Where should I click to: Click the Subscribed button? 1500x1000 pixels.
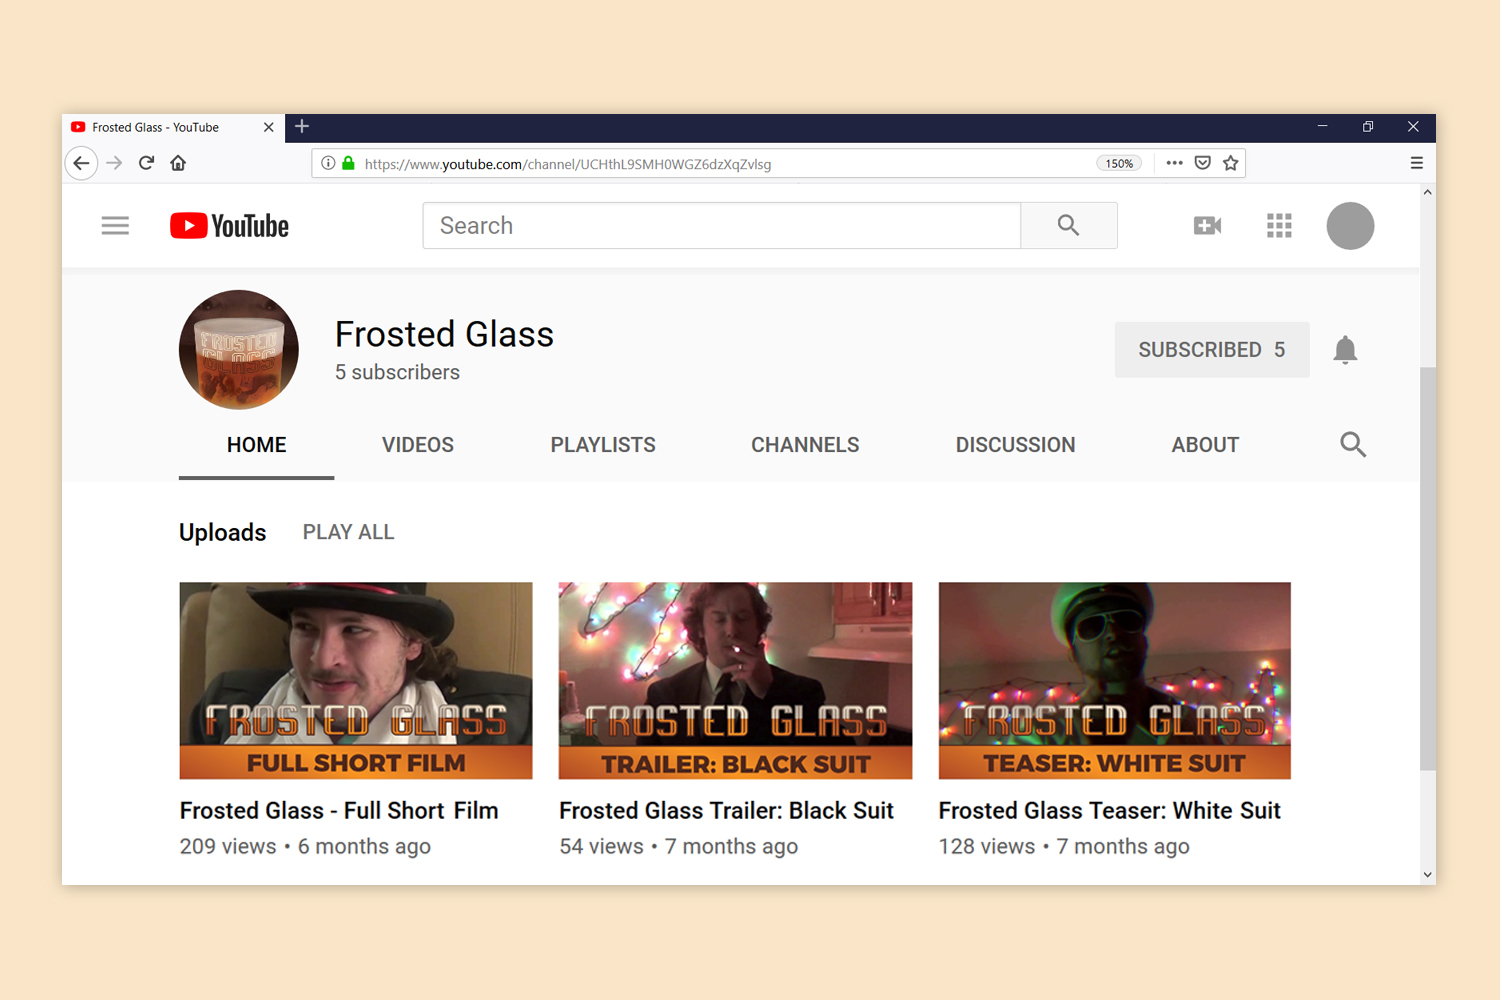pyautogui.click(x=1212, y=350)
